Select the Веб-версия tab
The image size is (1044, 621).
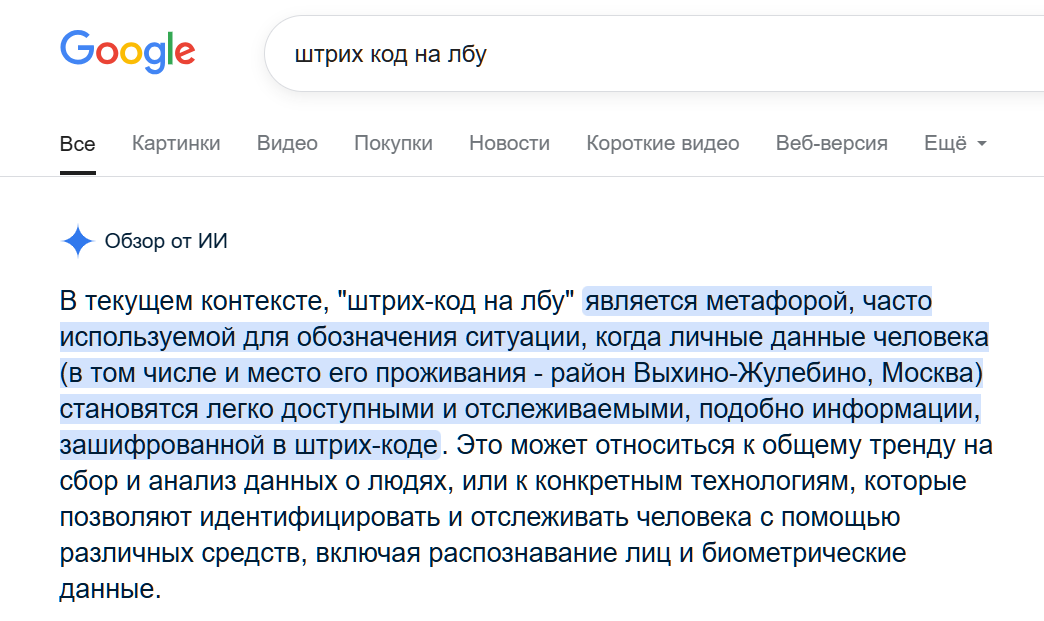832,143
